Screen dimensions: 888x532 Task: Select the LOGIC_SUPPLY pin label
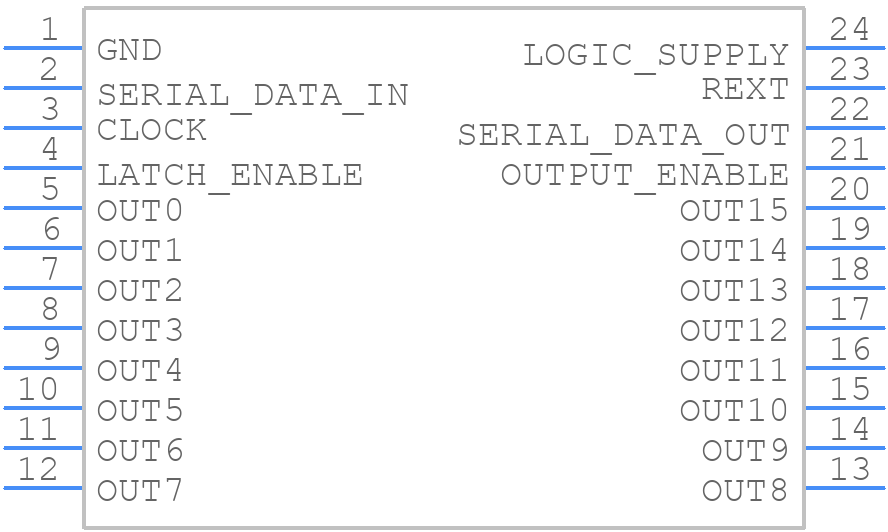[x=656, y=56]
